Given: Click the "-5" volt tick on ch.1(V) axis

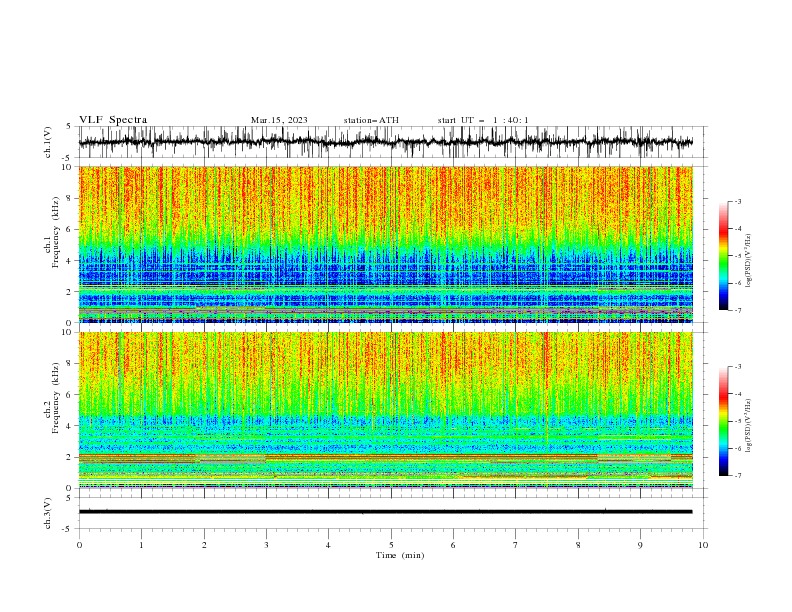Looking at the screenshot, I should (68, 158).
